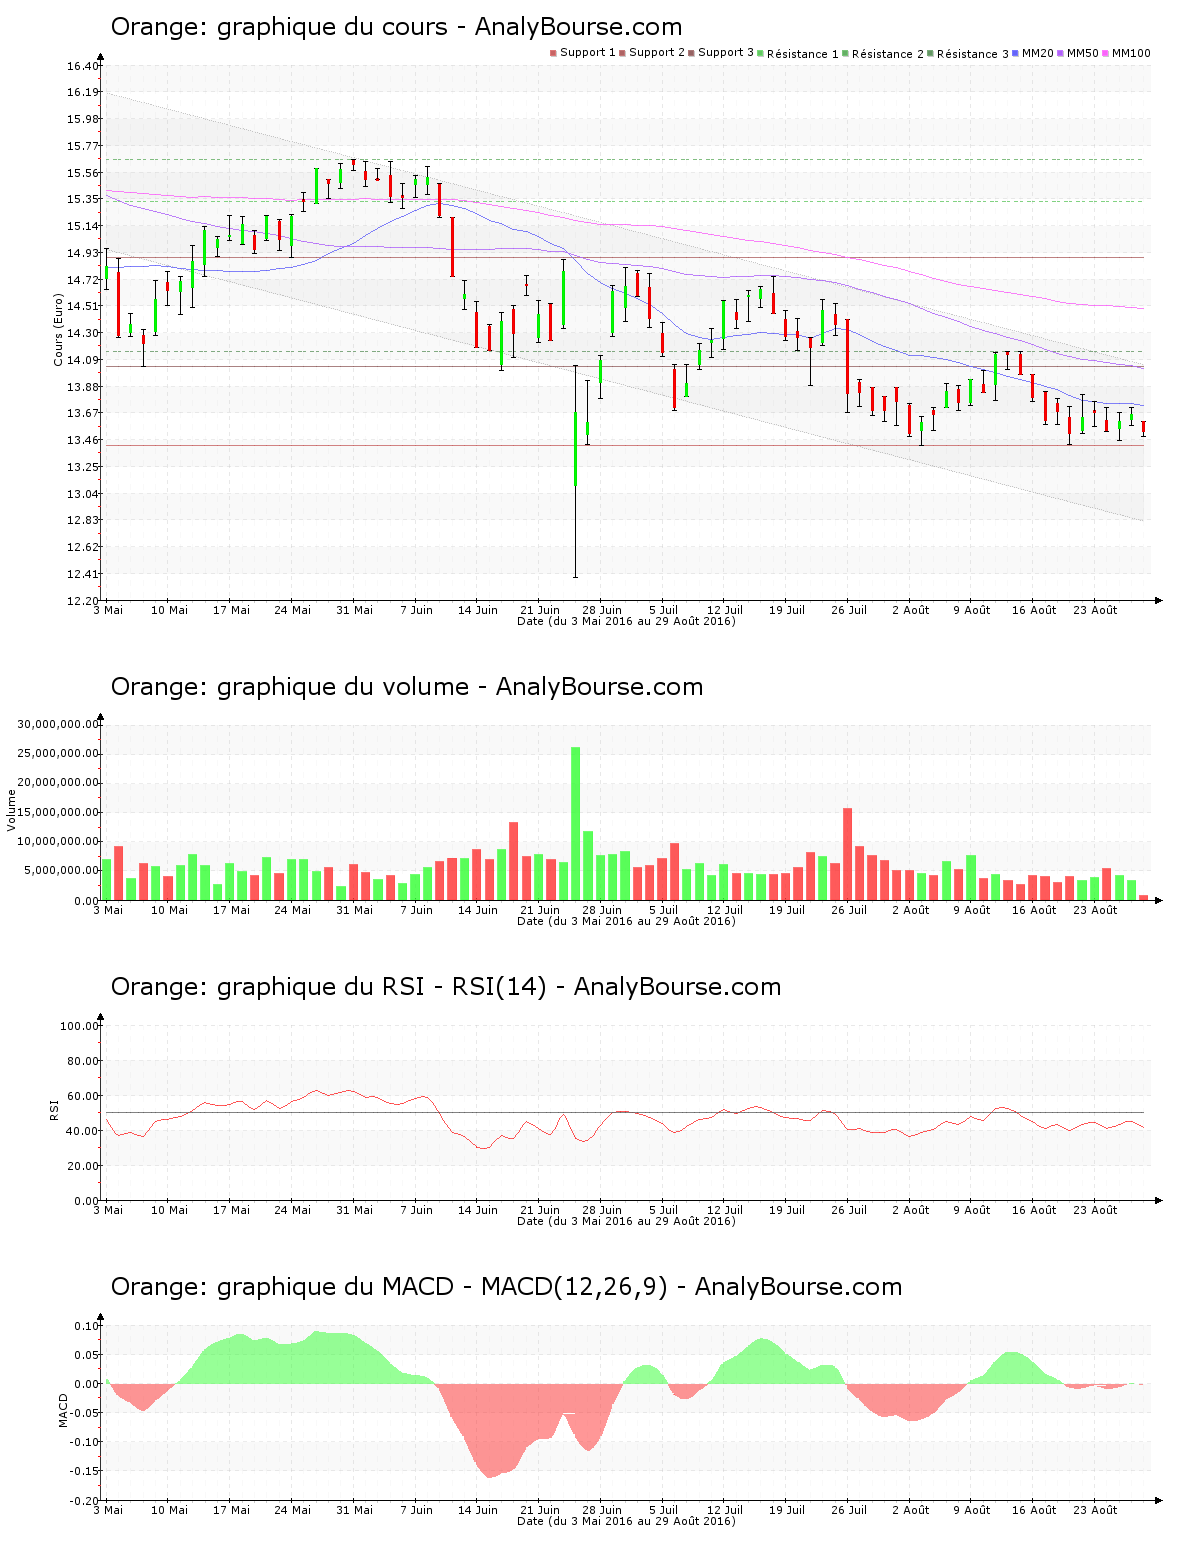
Task: Click the 12.20 value on price axis
Action: (x=83, y=601)
